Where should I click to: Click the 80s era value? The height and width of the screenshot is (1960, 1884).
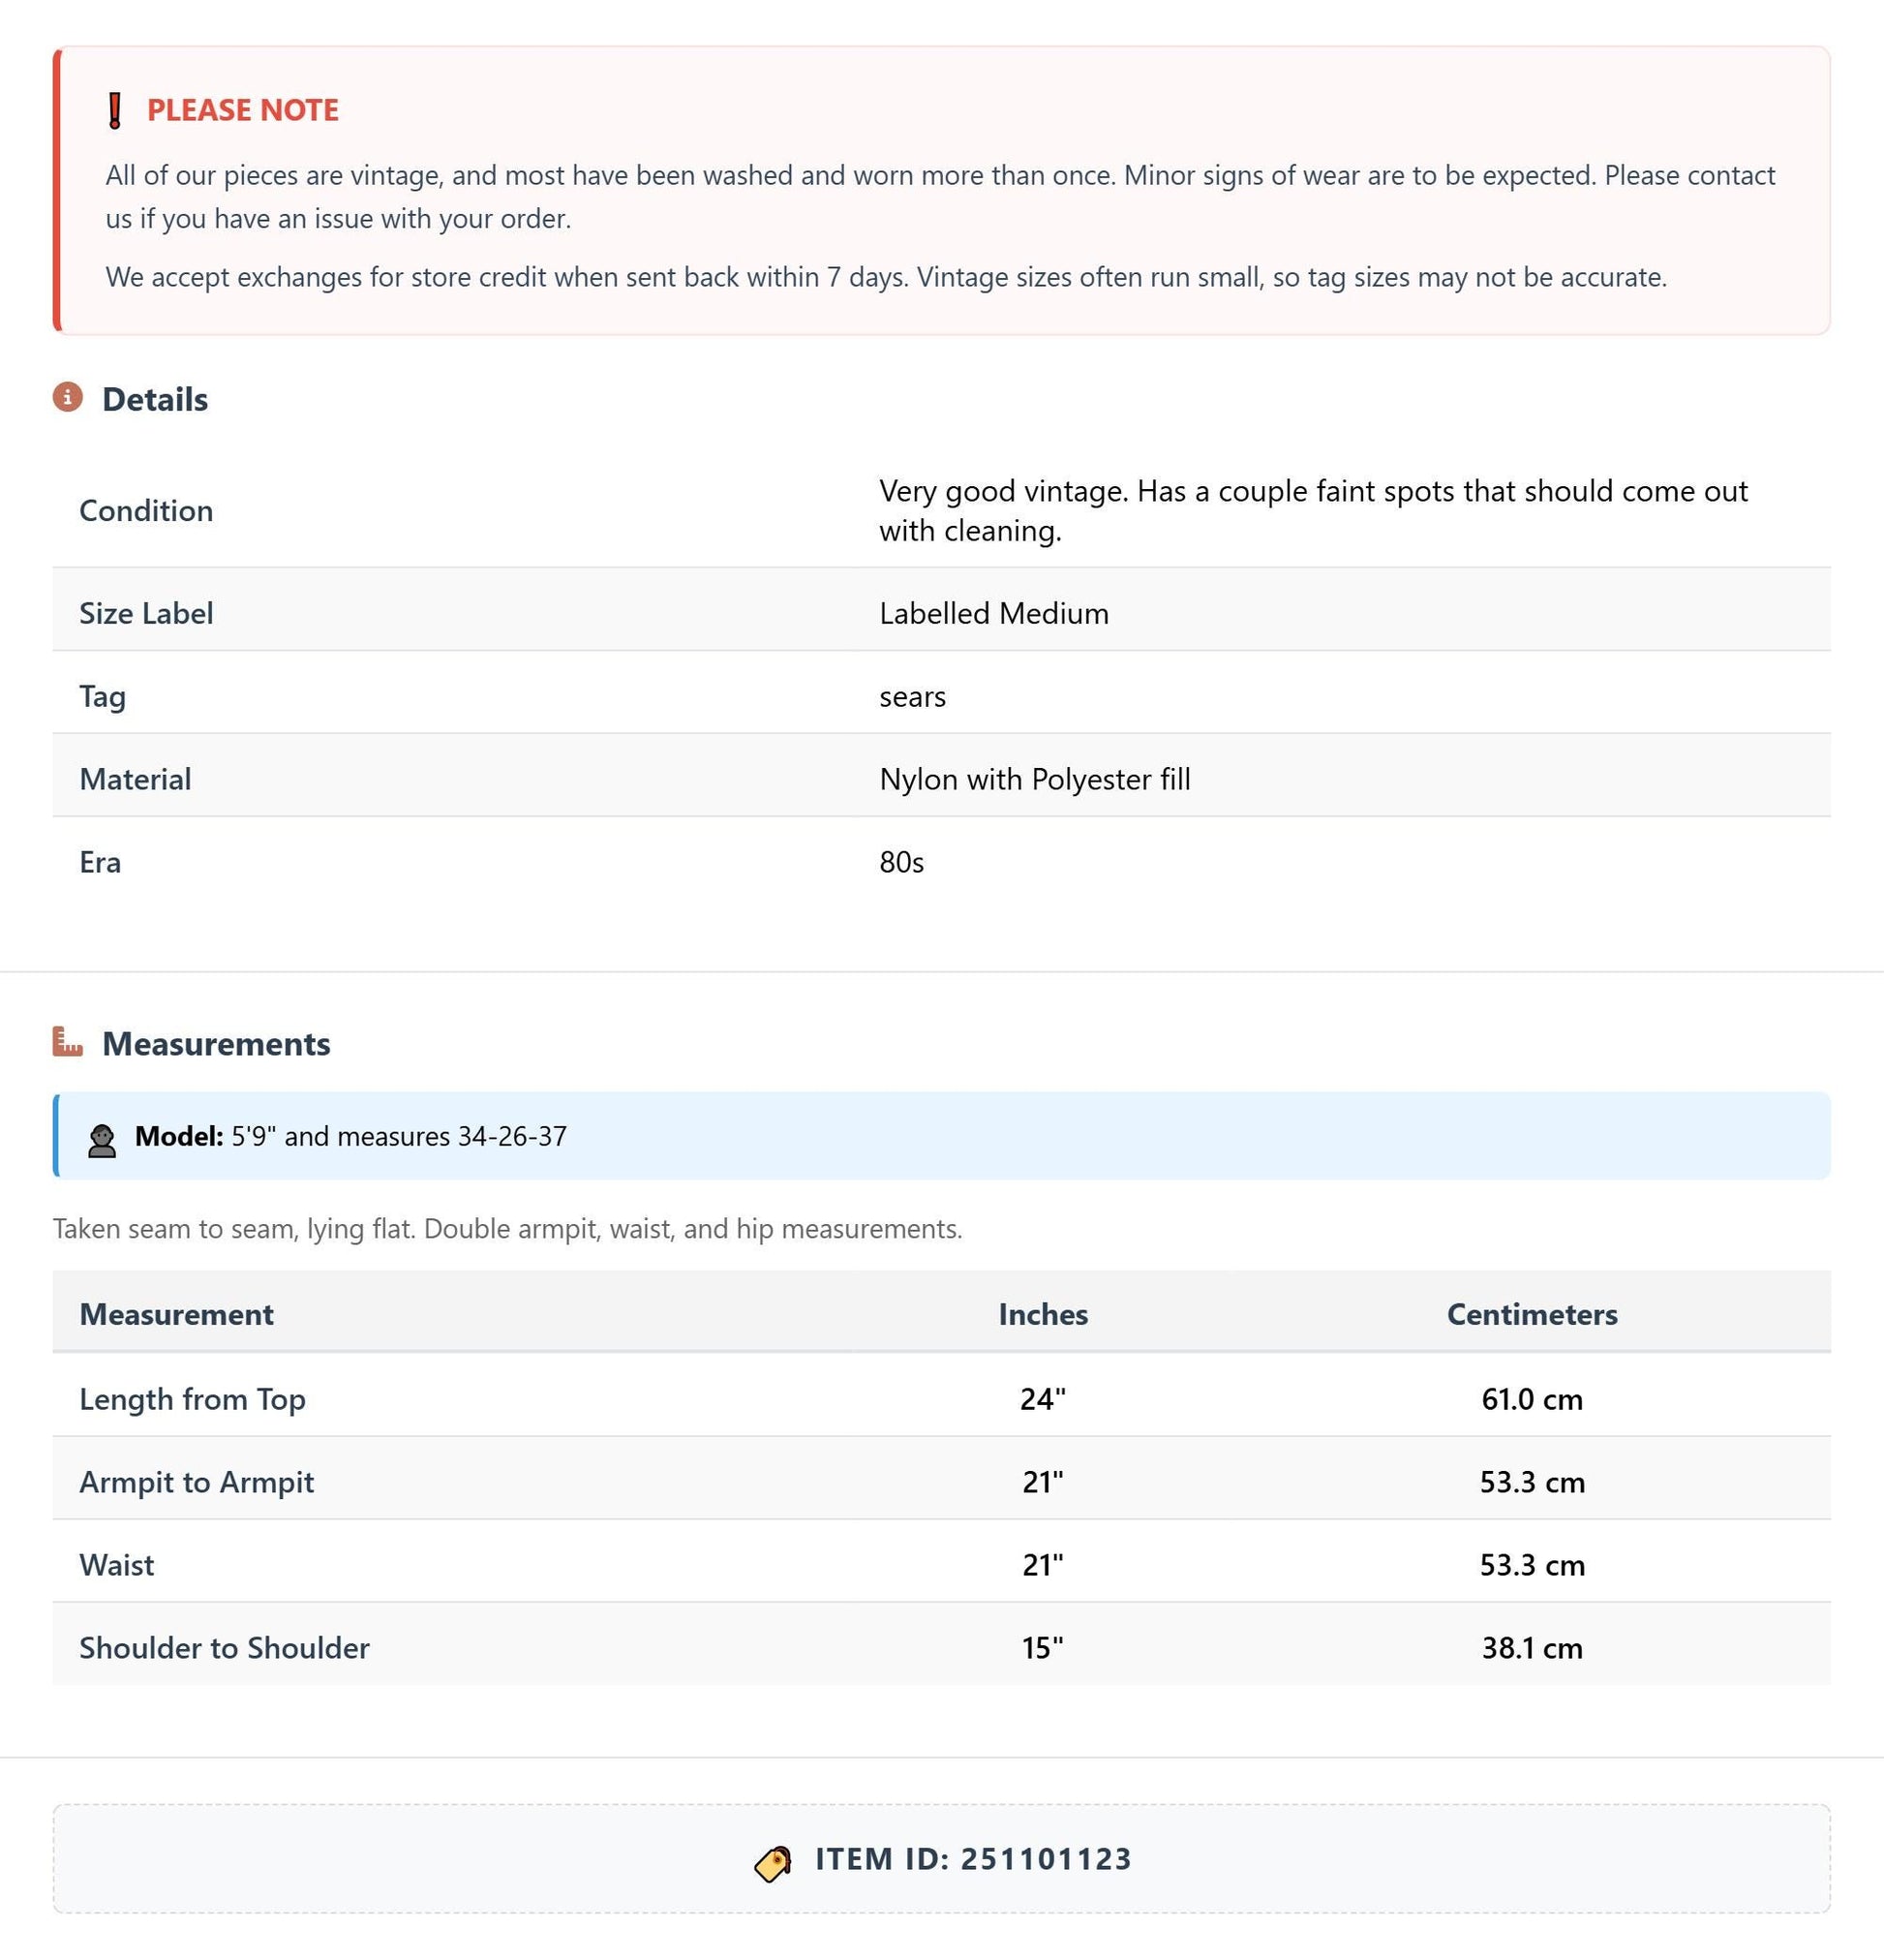point(901,862)
